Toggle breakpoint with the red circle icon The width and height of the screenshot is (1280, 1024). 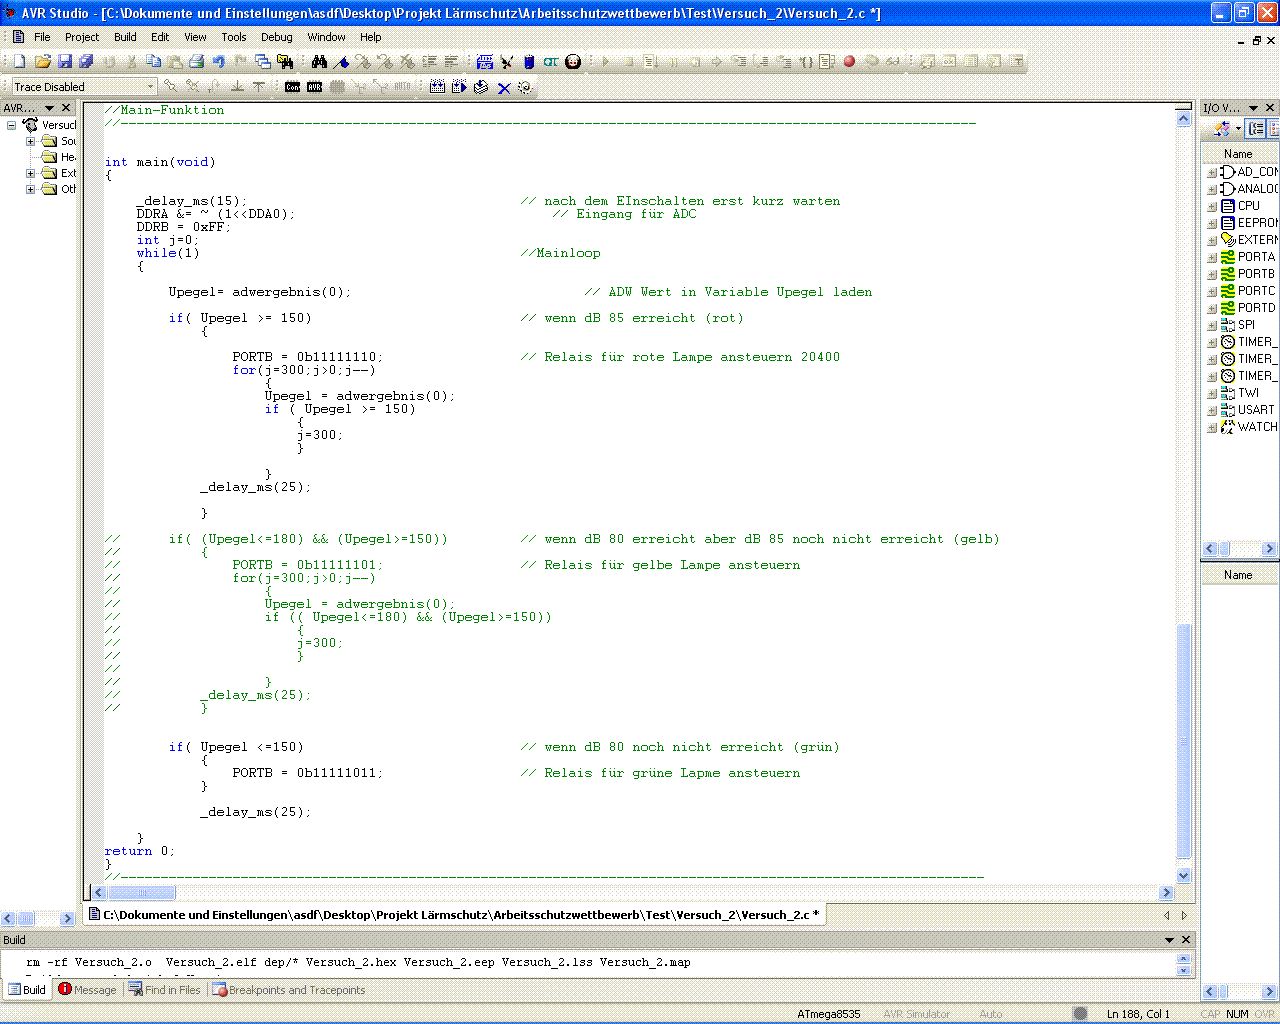coord(849,62)
